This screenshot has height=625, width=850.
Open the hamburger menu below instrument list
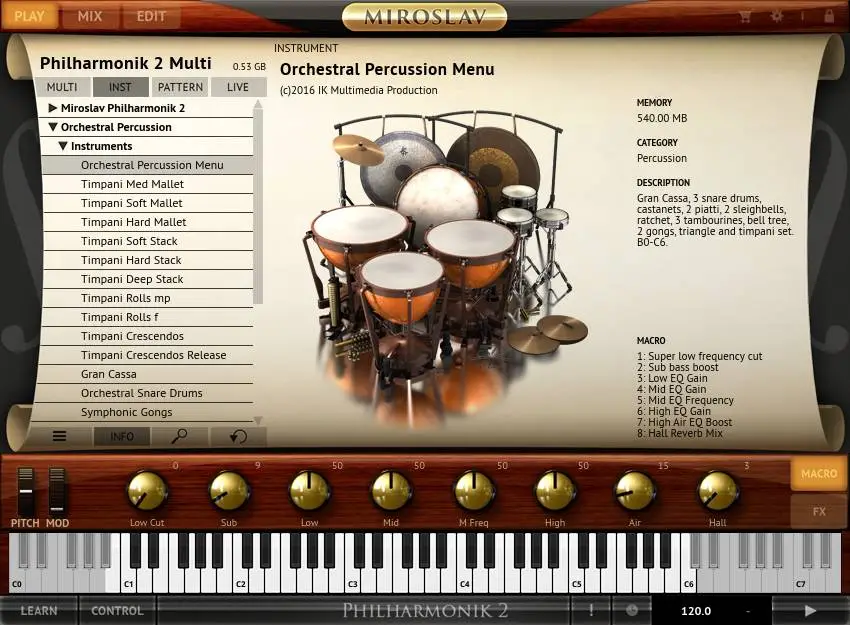pos(60,436)
